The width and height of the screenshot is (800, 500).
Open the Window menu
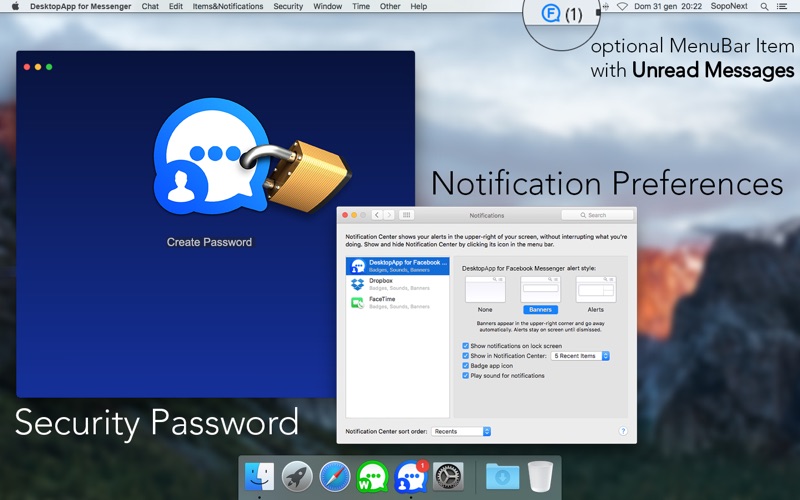(328, 7)
